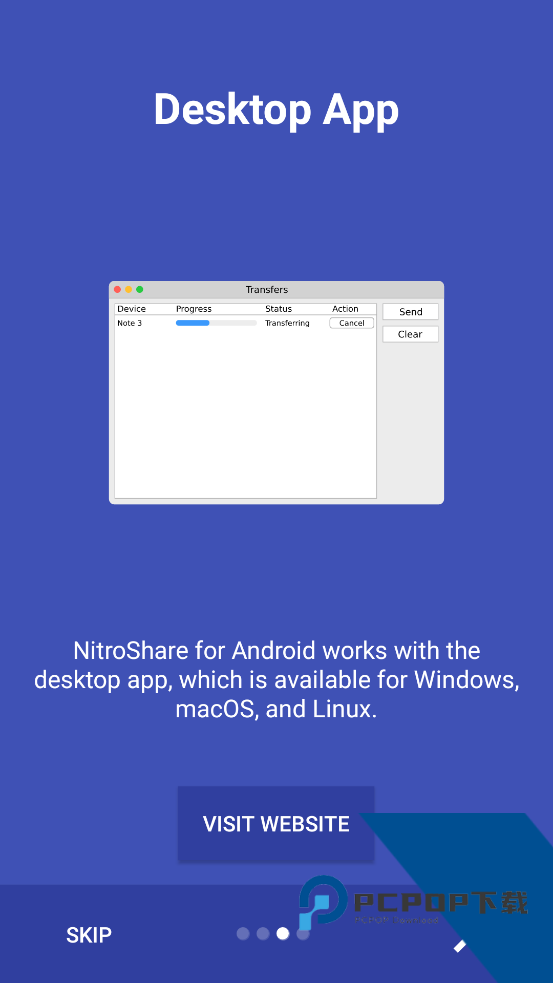The width and height of the screenshot is (553, 983).
Task: Click the Note 3 transfer progress bar
Action: point(216,323)
